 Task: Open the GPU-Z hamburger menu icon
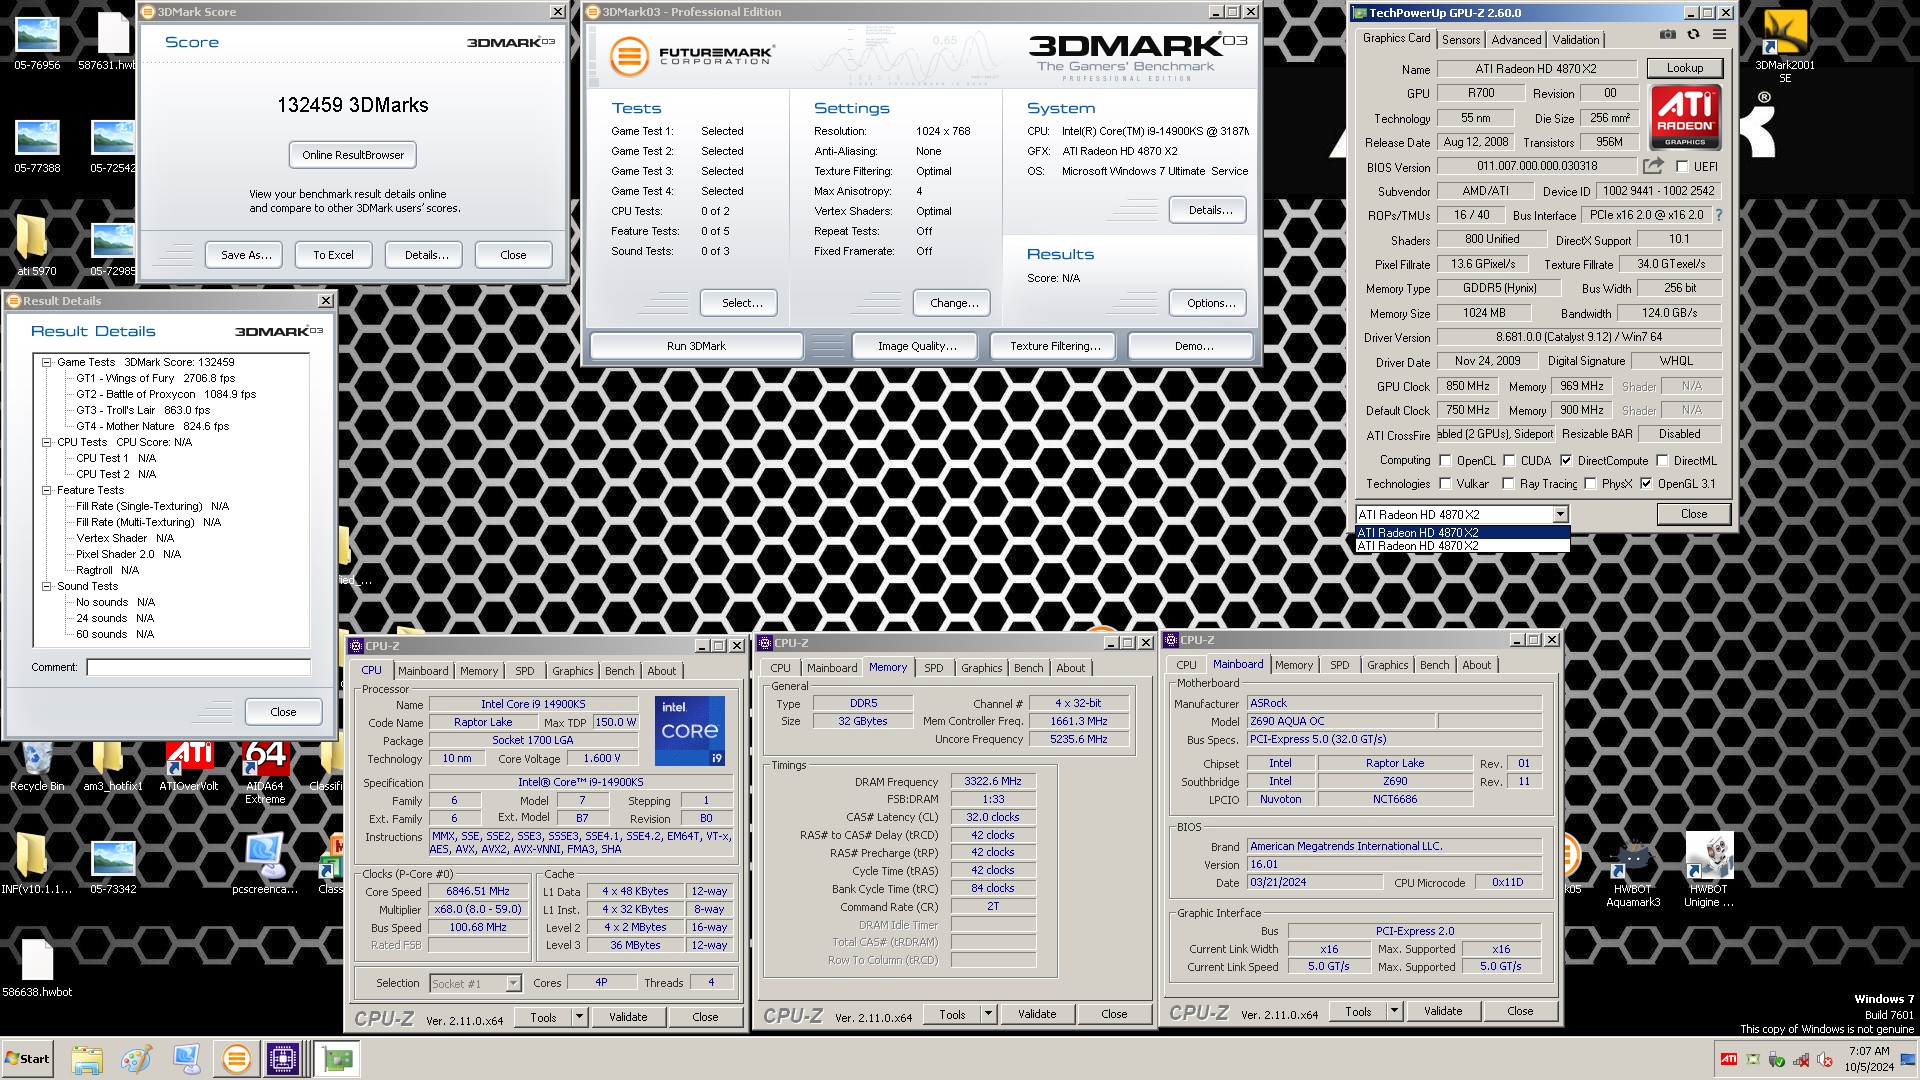[1719, 35]
